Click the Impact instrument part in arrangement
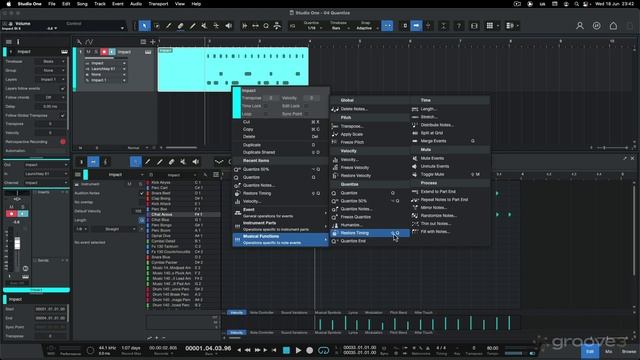This screenshot has height=360, width=640. [x=233, y=69]
